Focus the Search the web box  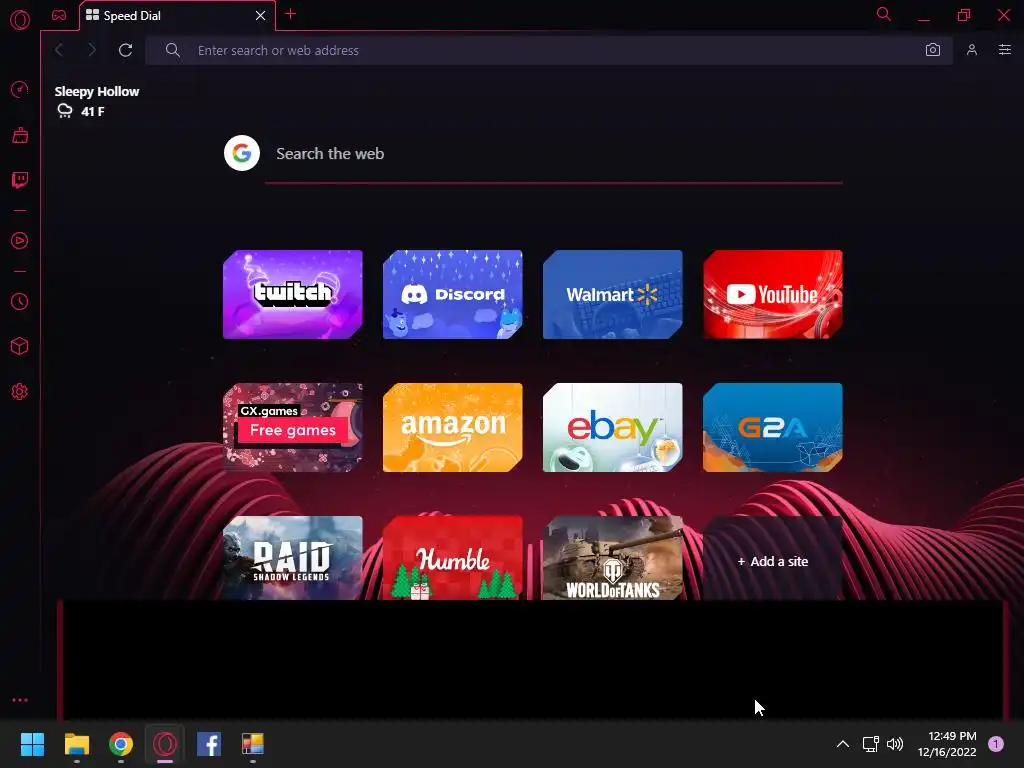pos(554,154)
